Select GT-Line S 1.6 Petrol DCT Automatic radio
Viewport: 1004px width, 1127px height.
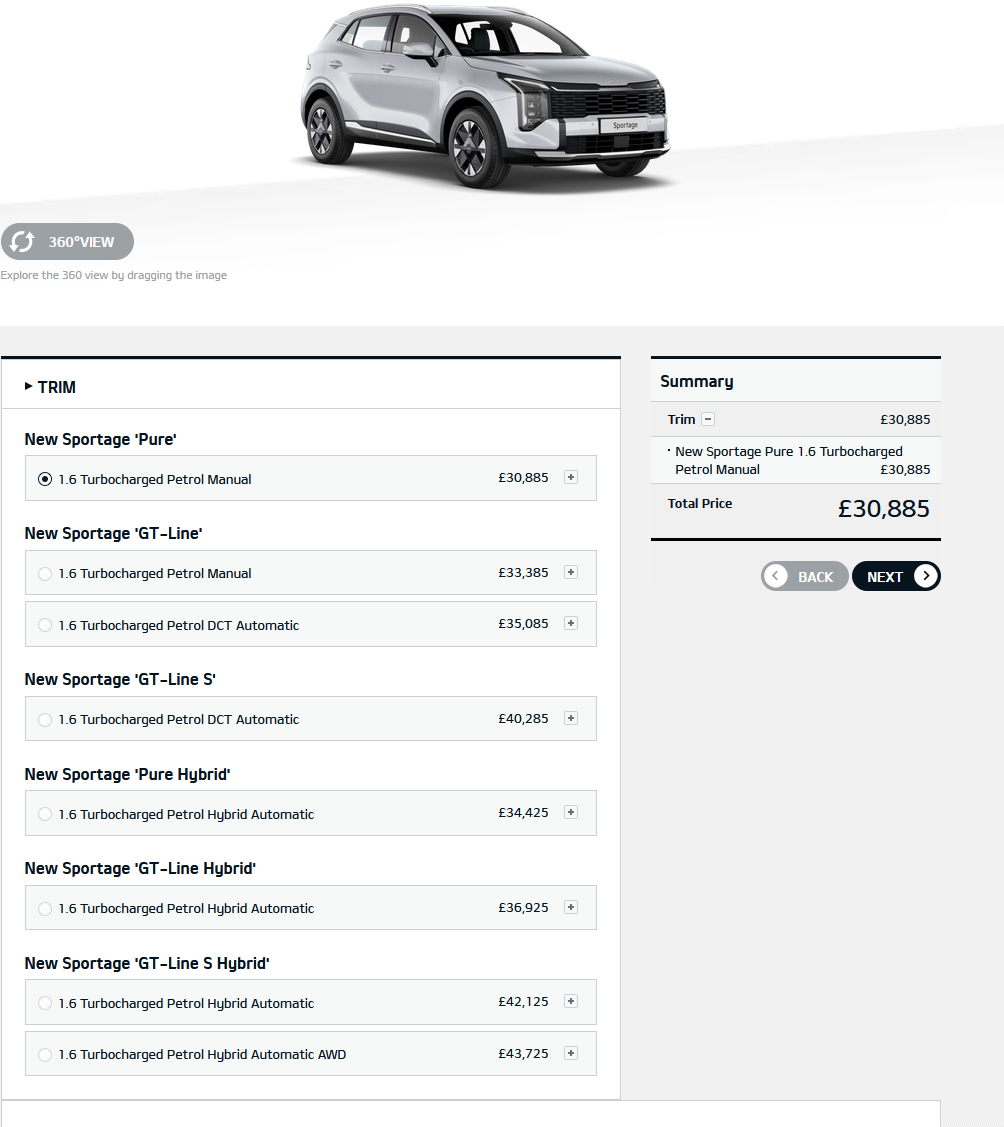coord(45,719)
